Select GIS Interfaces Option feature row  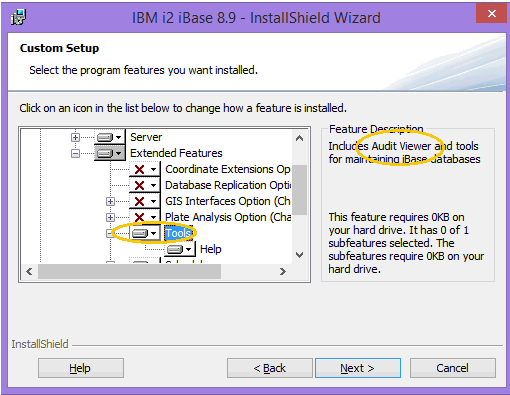[x=228, y=201]
